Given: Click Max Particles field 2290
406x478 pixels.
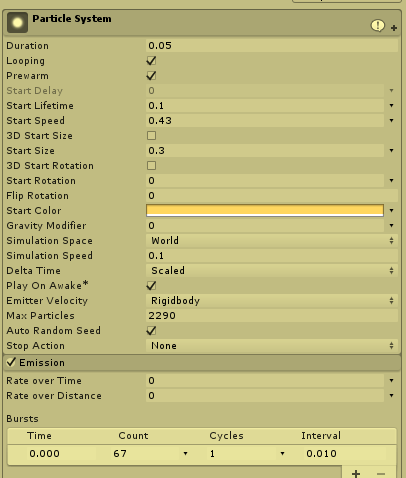Looking at the screenshot, I should click(x=272, y=316).
